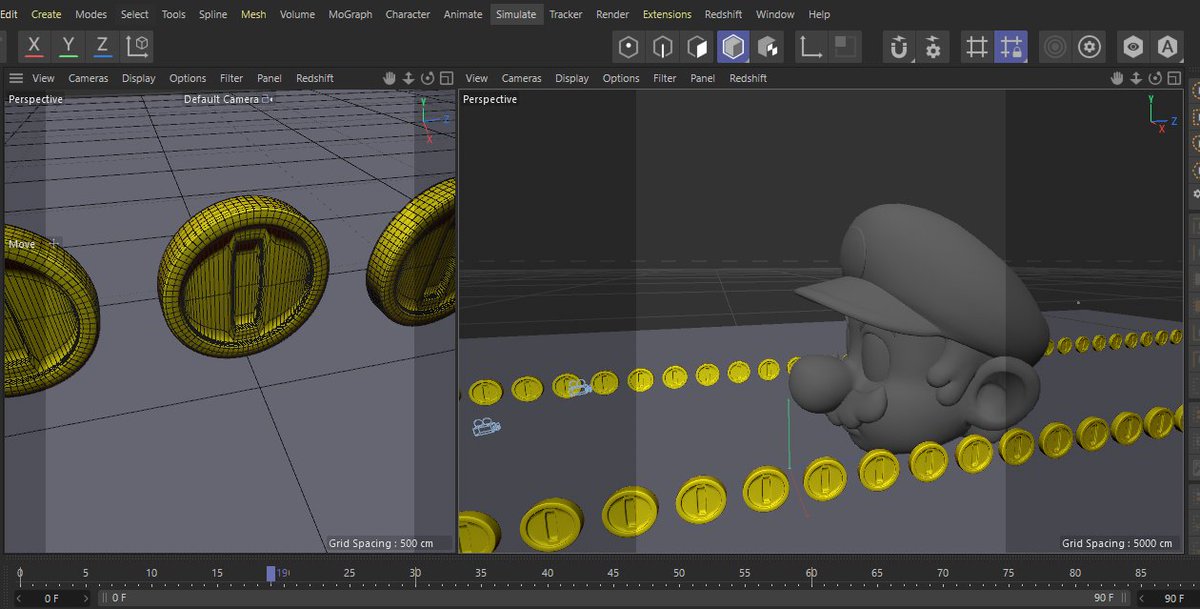Click Perspective label in left viewport

click(x=35, y=99)
